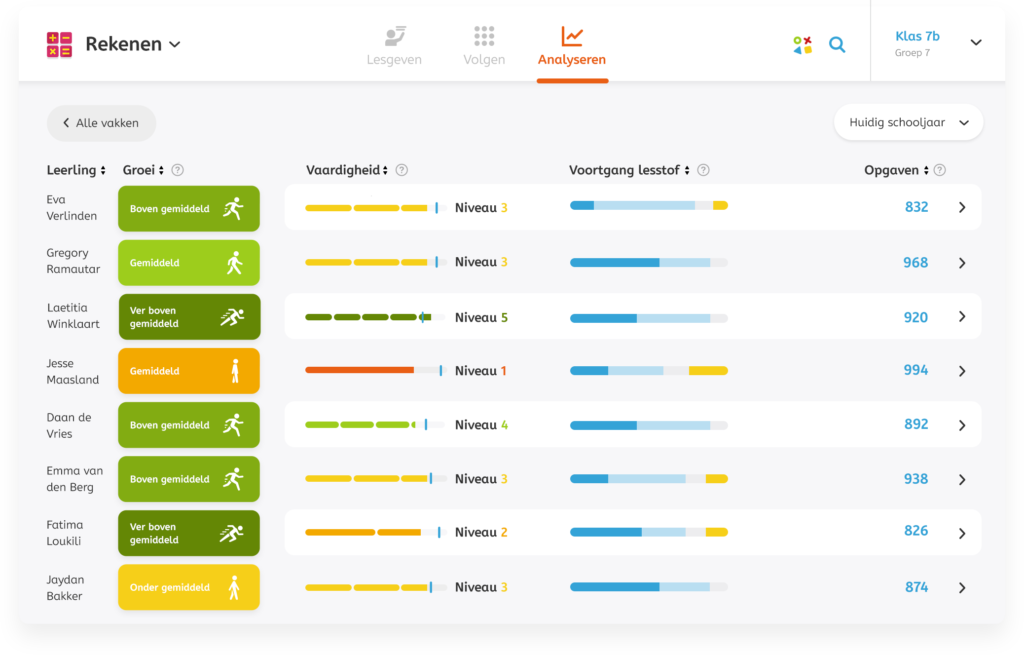Image resolution: width=1024 pixels, height=655 pixels.
Task: Click help icon beside Voortgang lesstof
Action: [703, 170]
